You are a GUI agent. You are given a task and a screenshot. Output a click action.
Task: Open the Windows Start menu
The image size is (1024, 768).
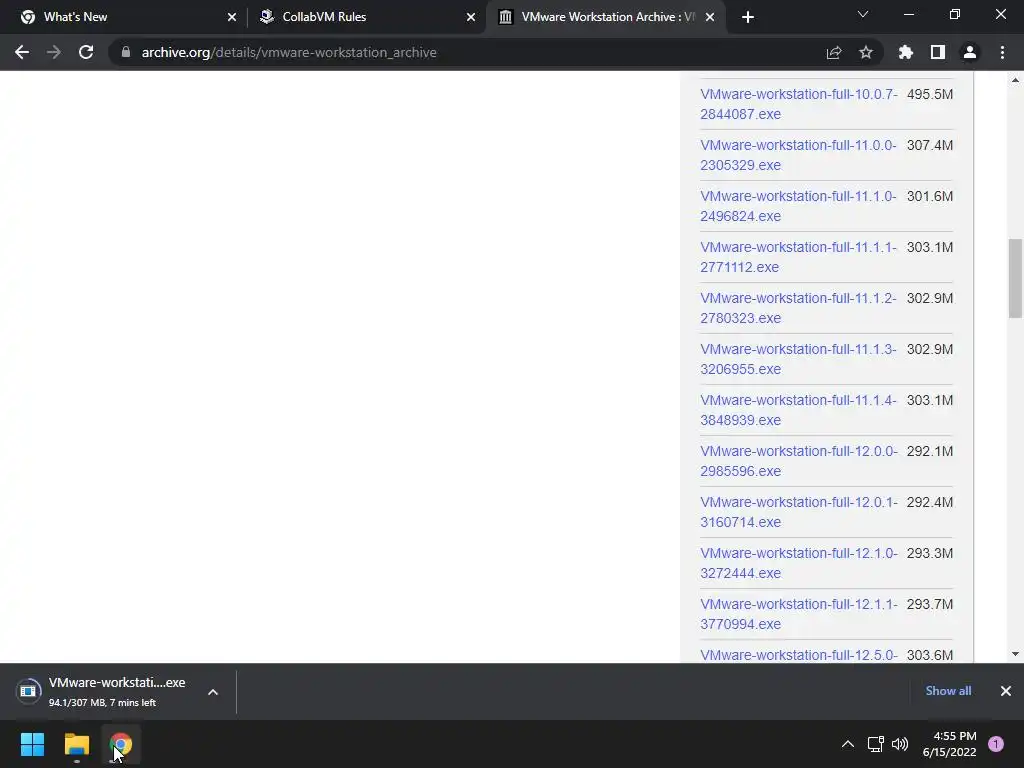point(32,744)
